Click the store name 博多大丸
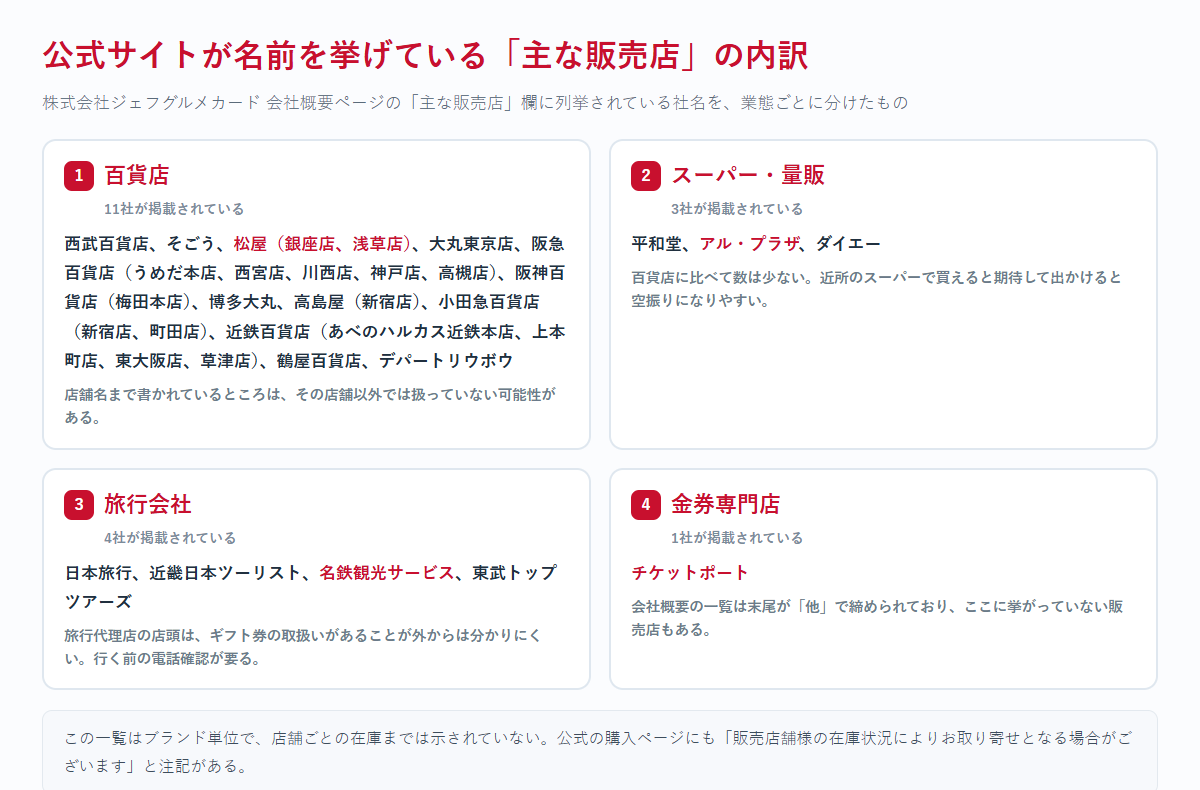The height and width of the screenshot is (790, 1200). [x=243, y=301]
